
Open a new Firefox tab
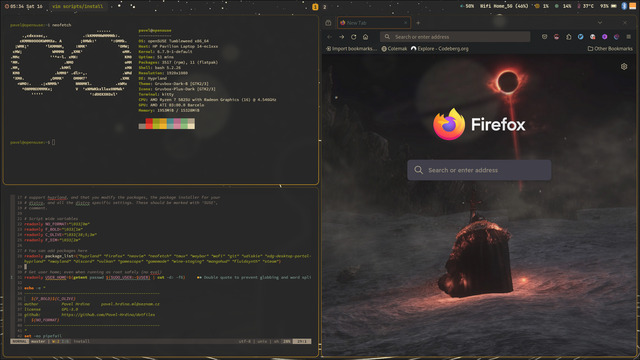pos(418,23)
